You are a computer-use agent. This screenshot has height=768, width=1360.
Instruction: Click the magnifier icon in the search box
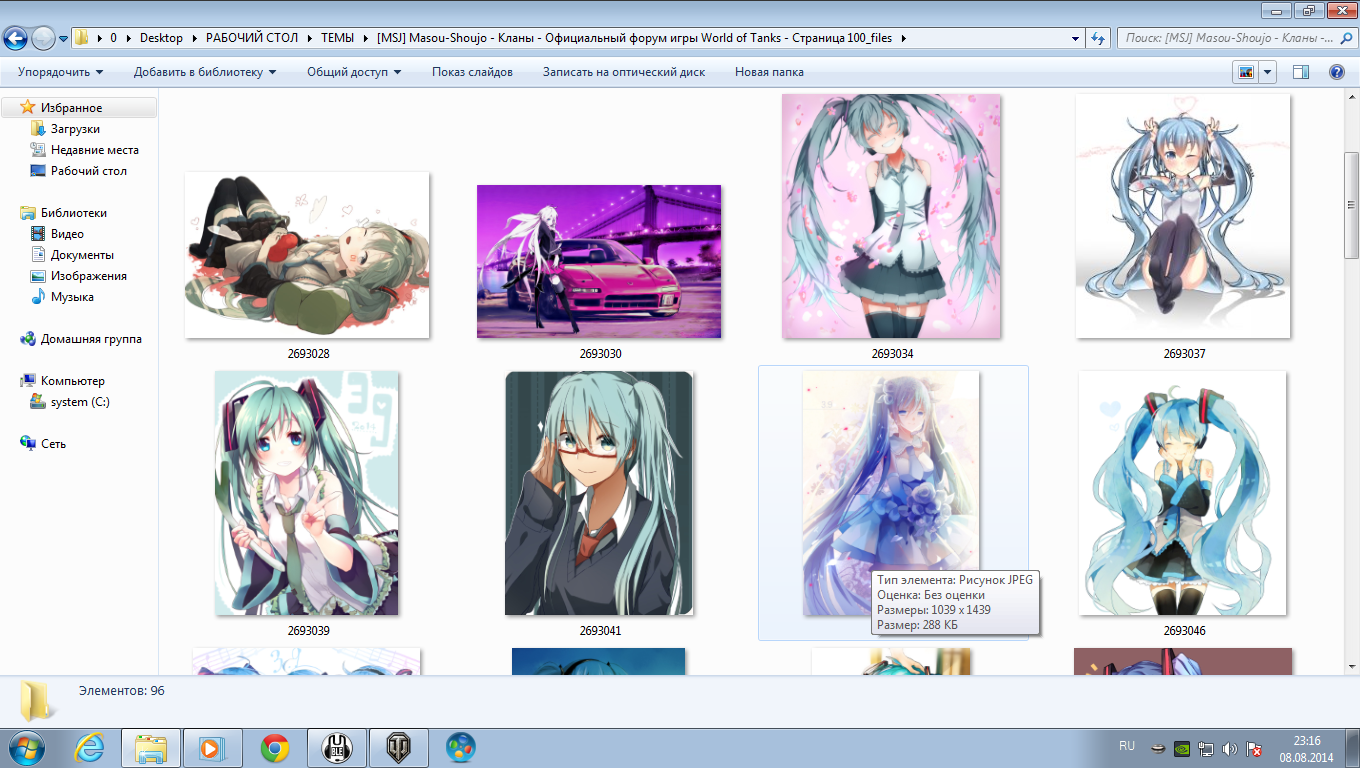(x=1345, y=38)
